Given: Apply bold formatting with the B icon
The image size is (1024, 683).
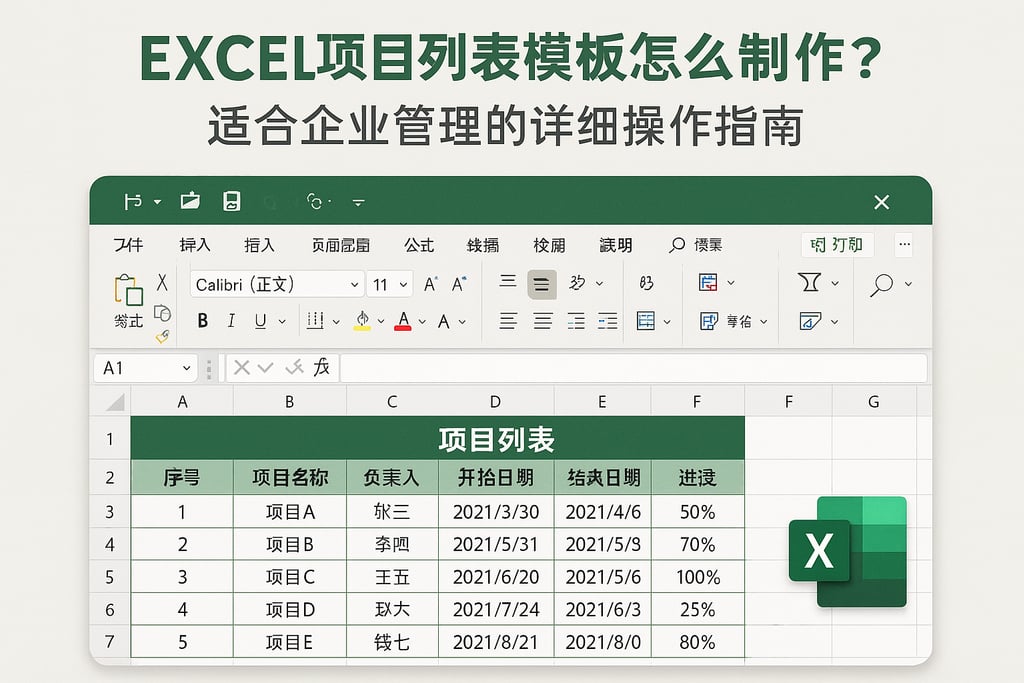Looking at the screenshot, I should point(202,320).
